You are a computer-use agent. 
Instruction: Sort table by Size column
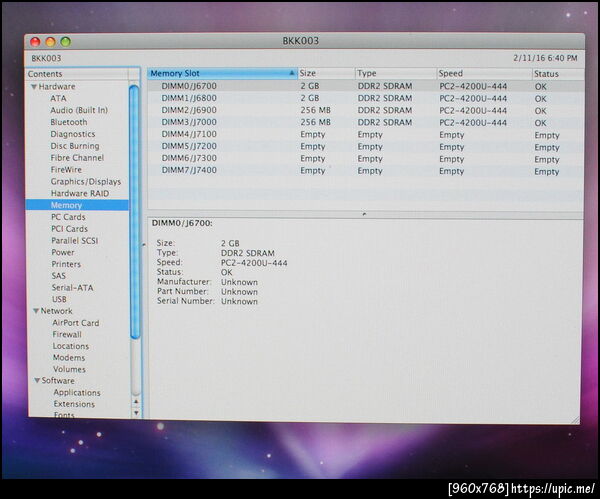pos(326,73)
